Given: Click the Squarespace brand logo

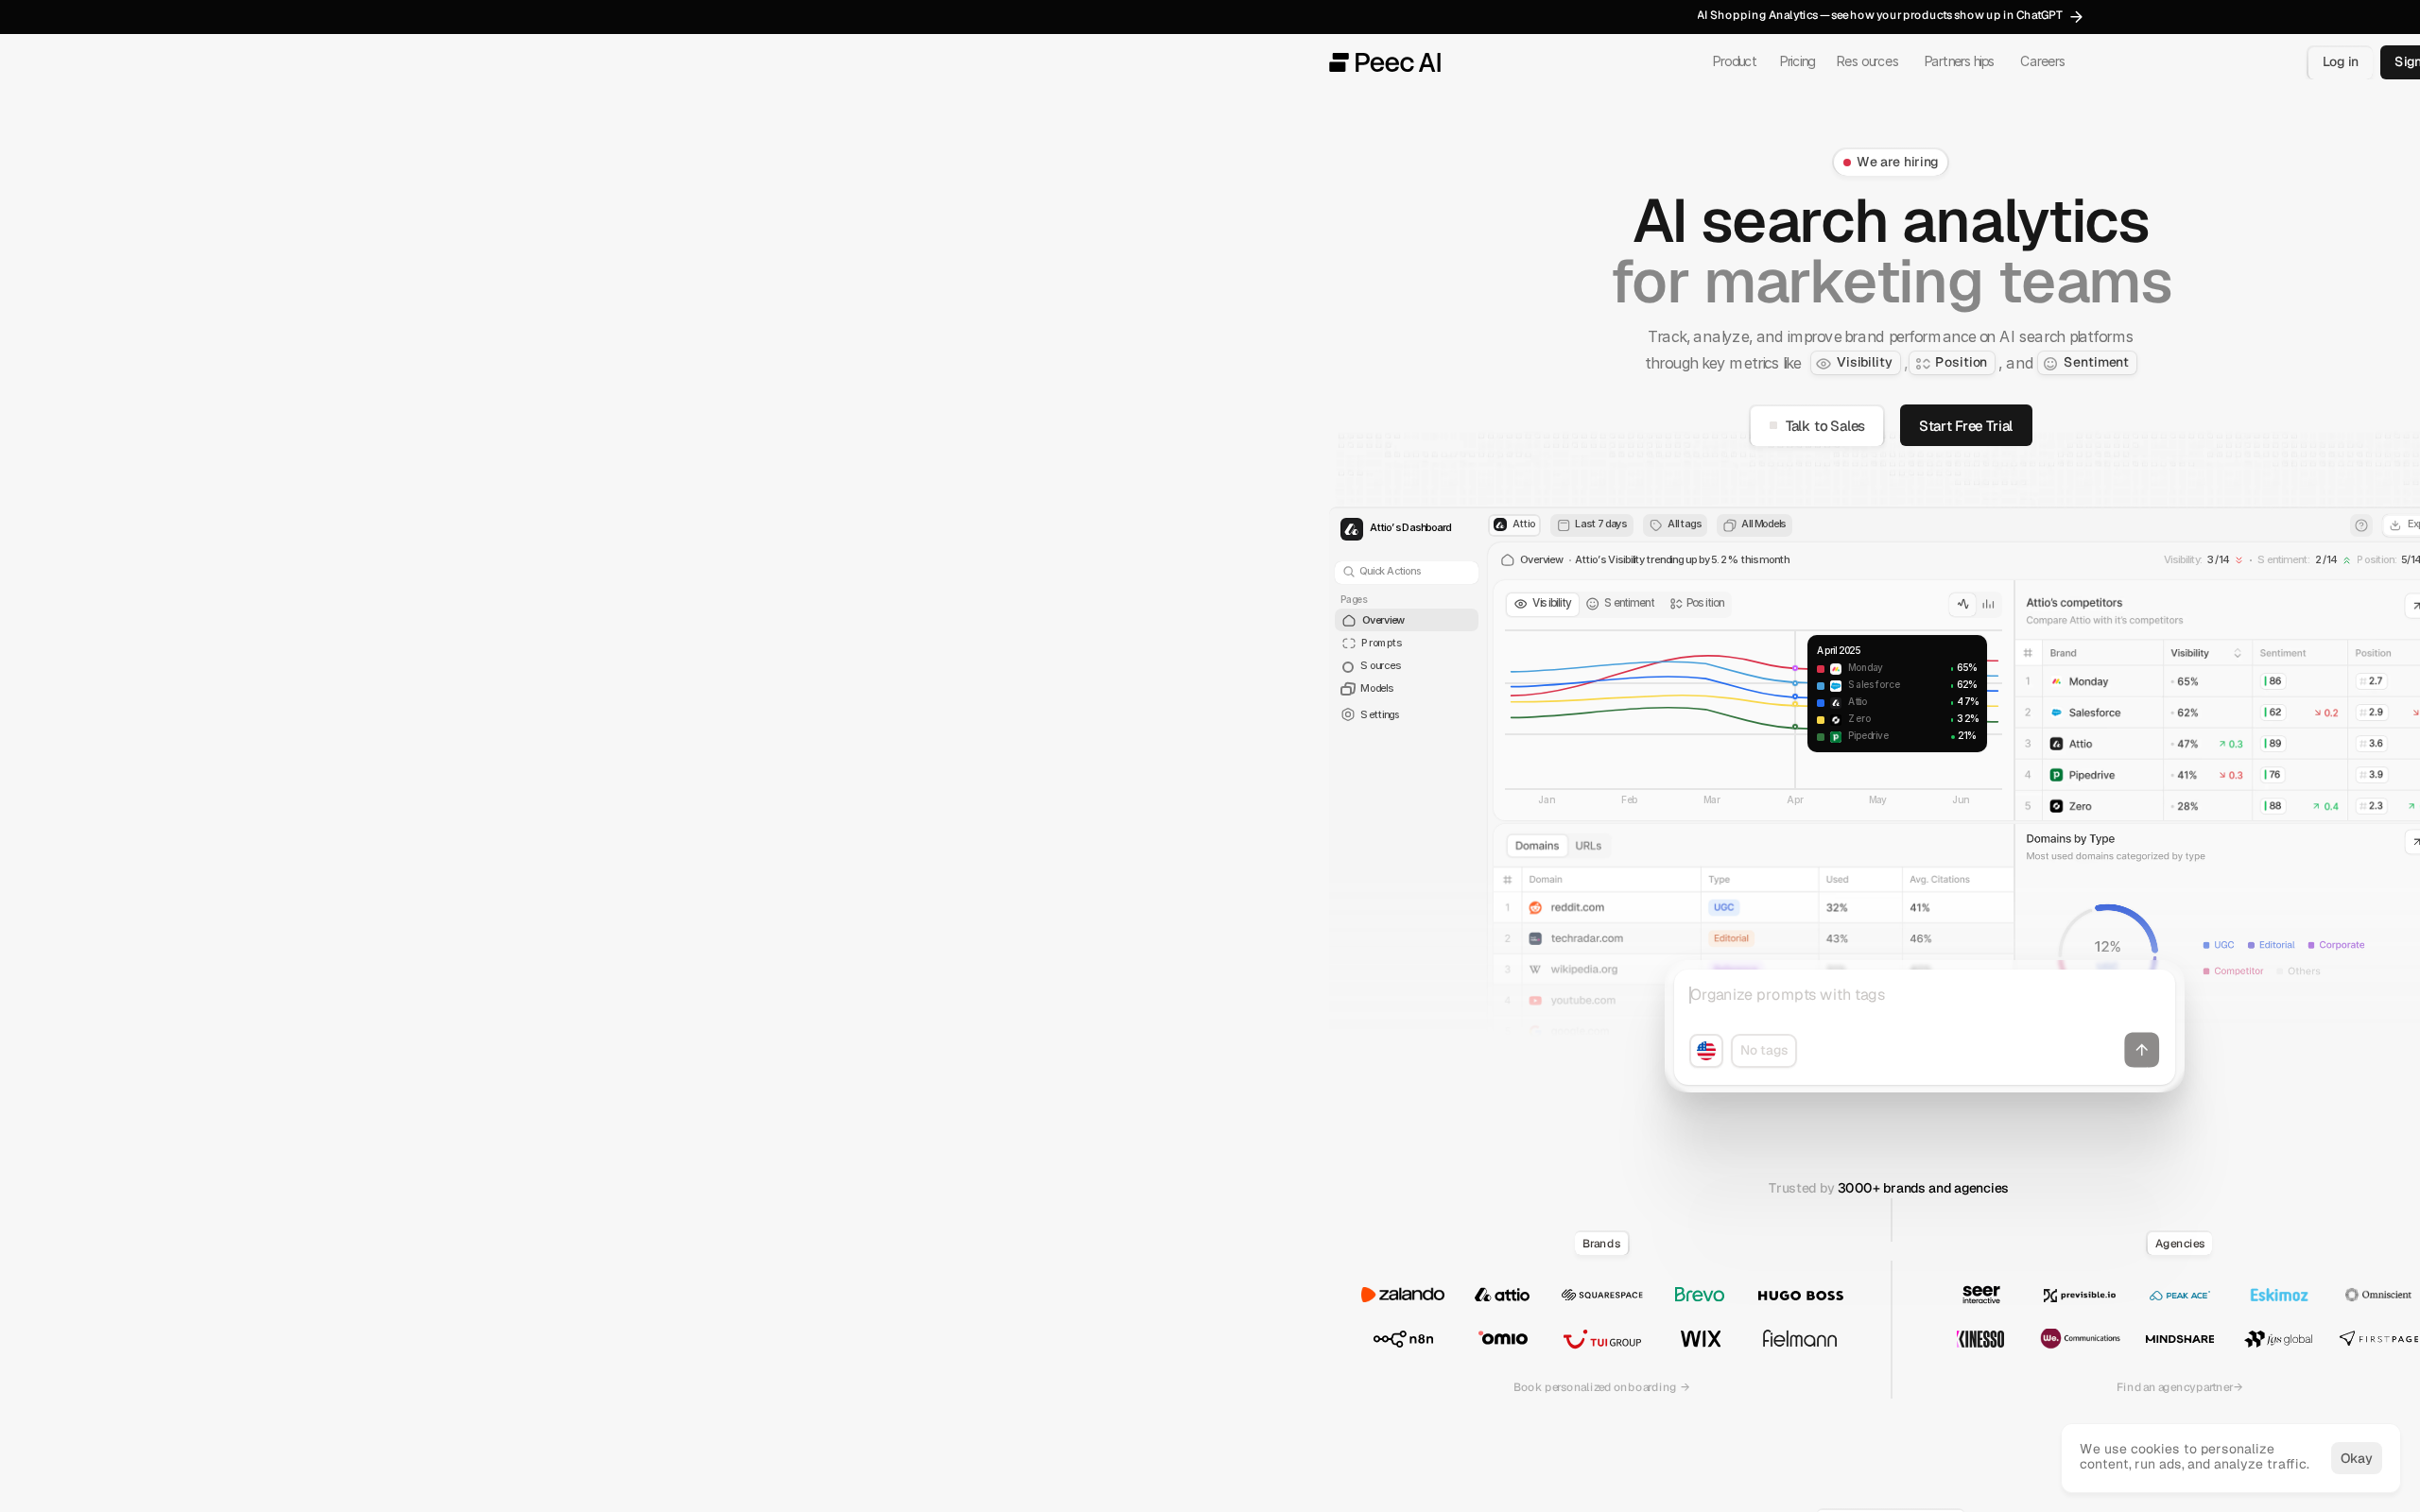Looking at the screenshot, I should (1602, 1295).
